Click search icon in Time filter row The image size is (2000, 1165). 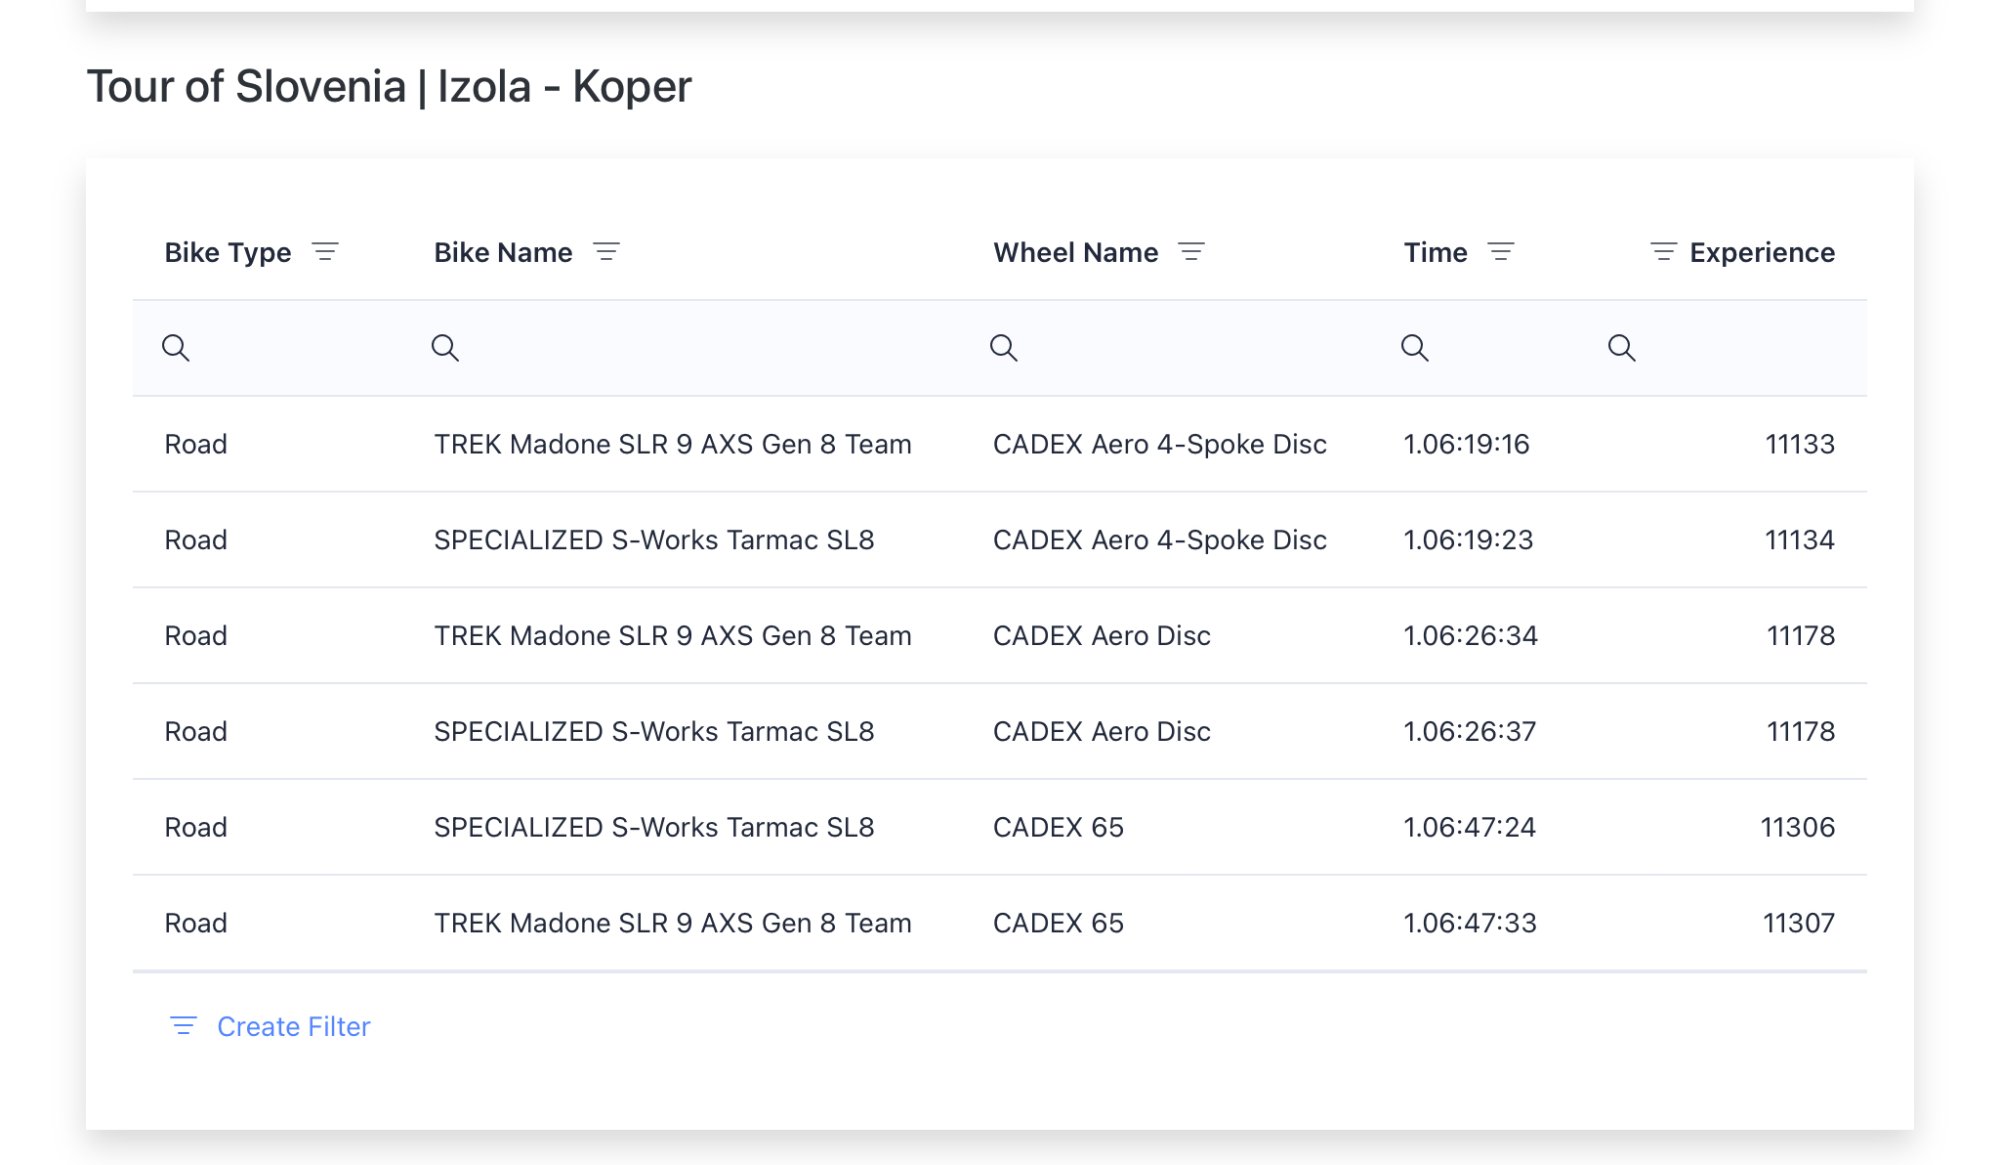(x=1415, y=348)
